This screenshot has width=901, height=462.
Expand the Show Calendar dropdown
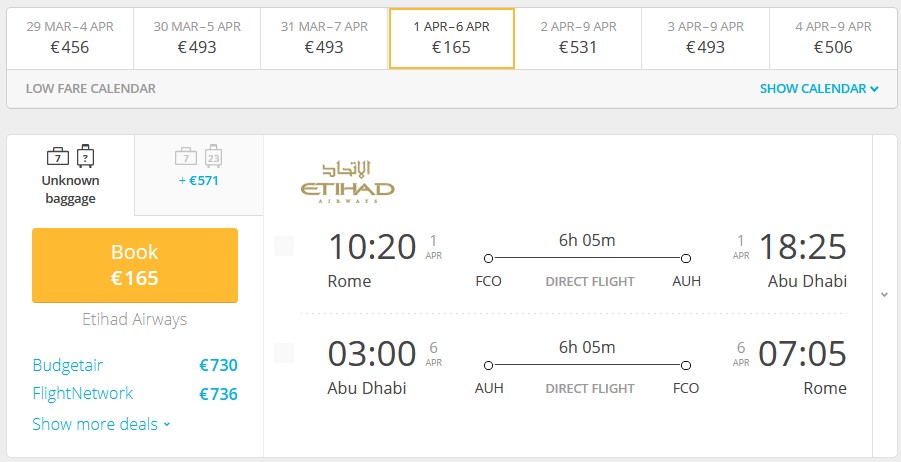tap(819, 88)
